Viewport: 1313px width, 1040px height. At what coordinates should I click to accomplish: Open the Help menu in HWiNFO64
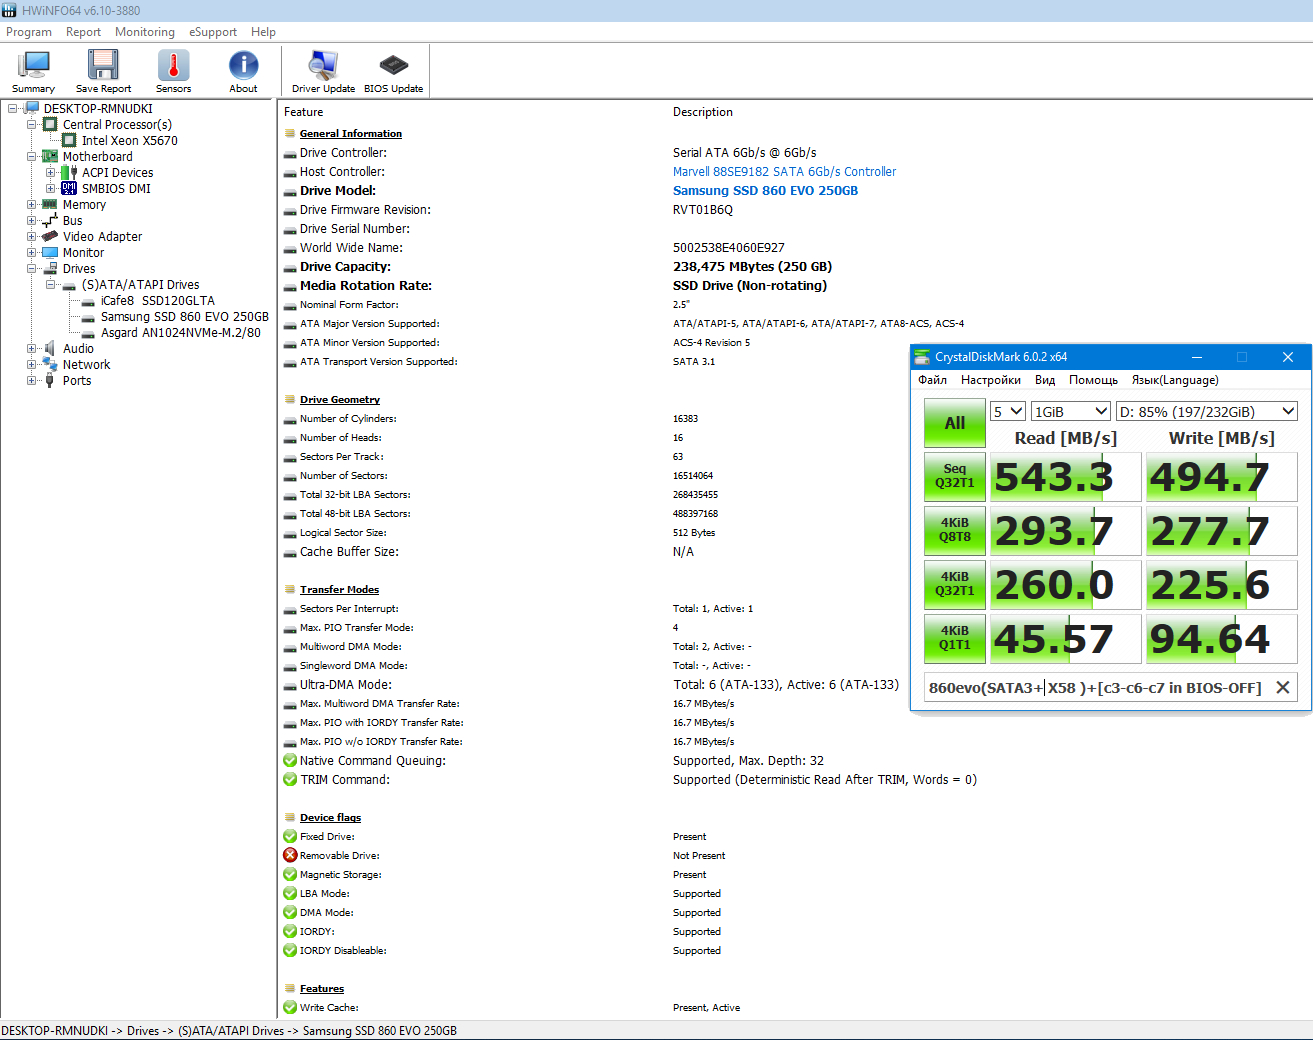263,32
